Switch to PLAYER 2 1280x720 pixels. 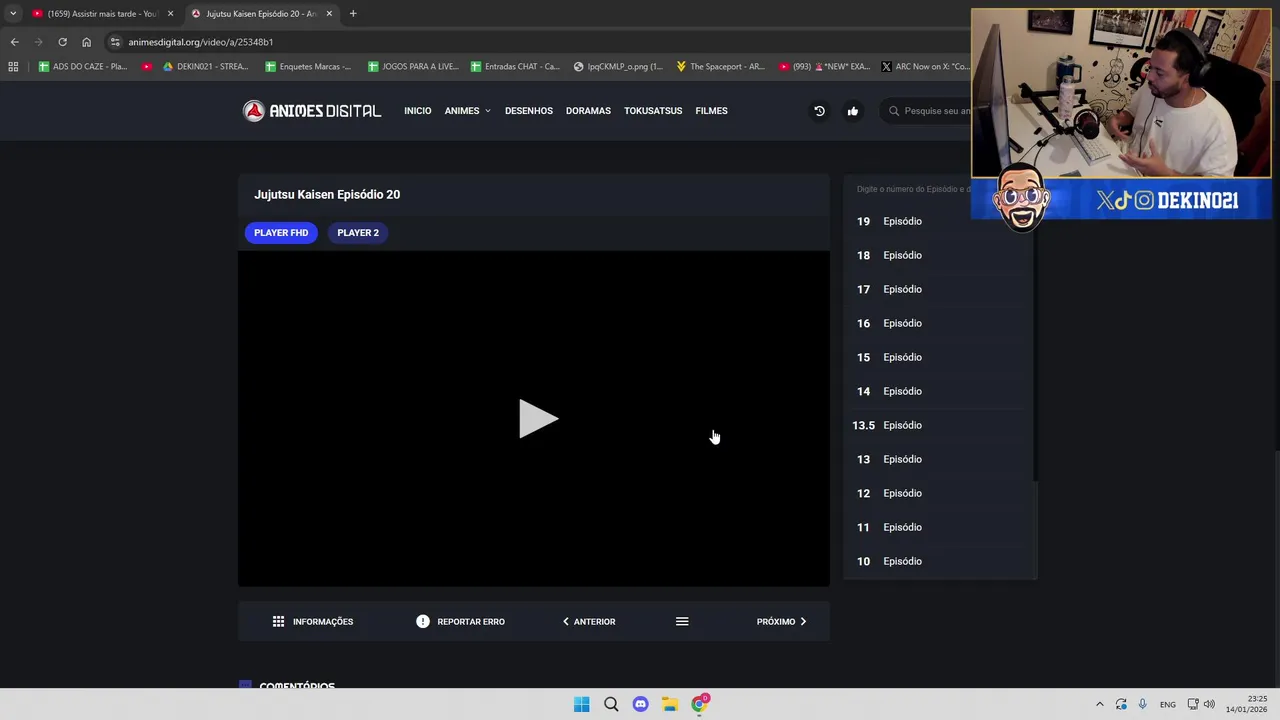358,233
